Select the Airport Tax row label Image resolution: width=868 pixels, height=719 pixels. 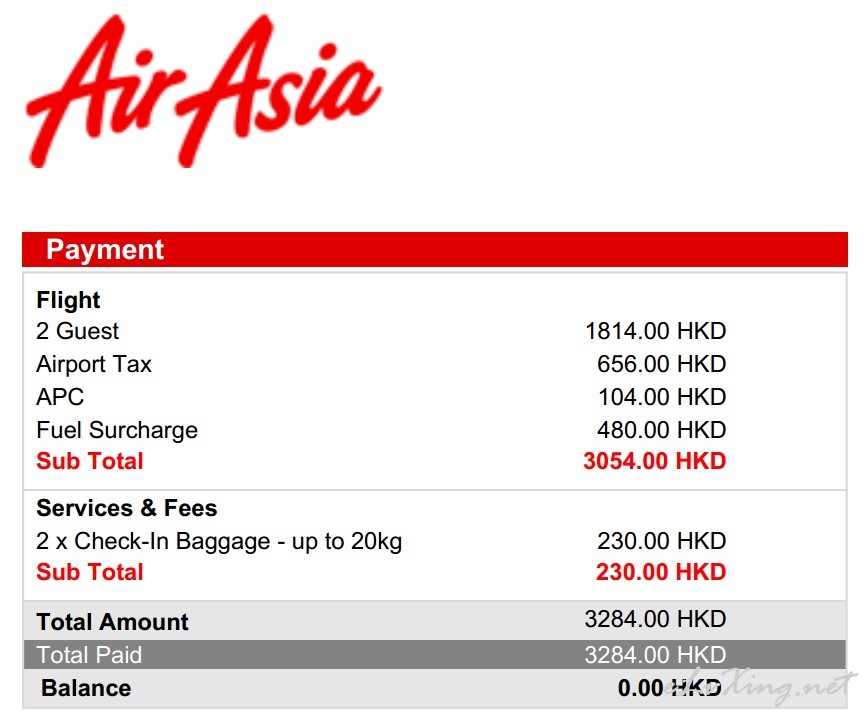(x=94, y=364)
